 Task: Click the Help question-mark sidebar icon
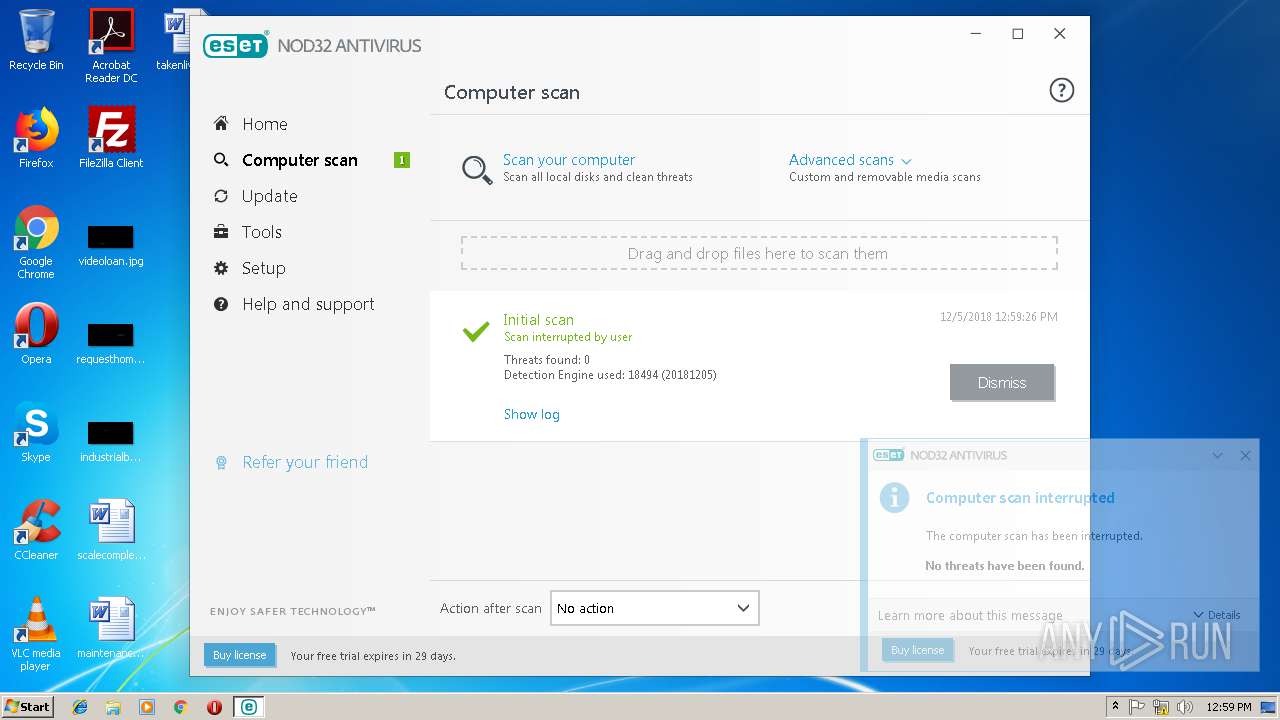click(221, 304)
